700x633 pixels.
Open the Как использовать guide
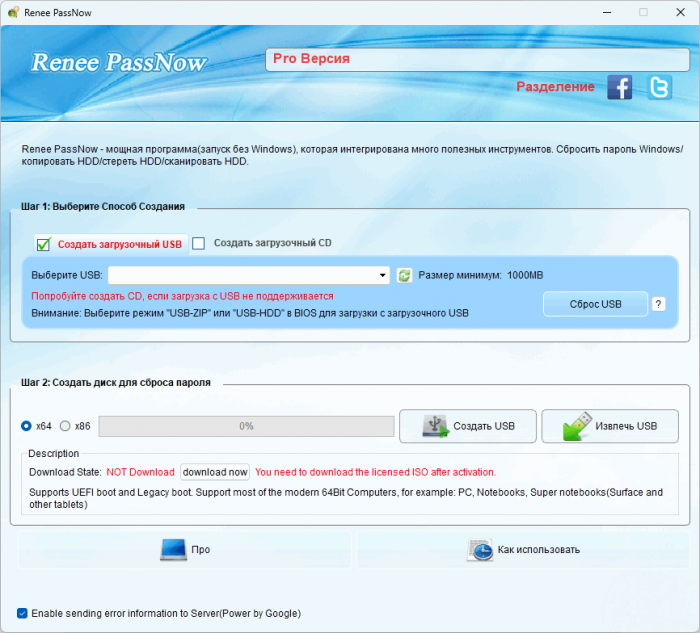[523, 550]
